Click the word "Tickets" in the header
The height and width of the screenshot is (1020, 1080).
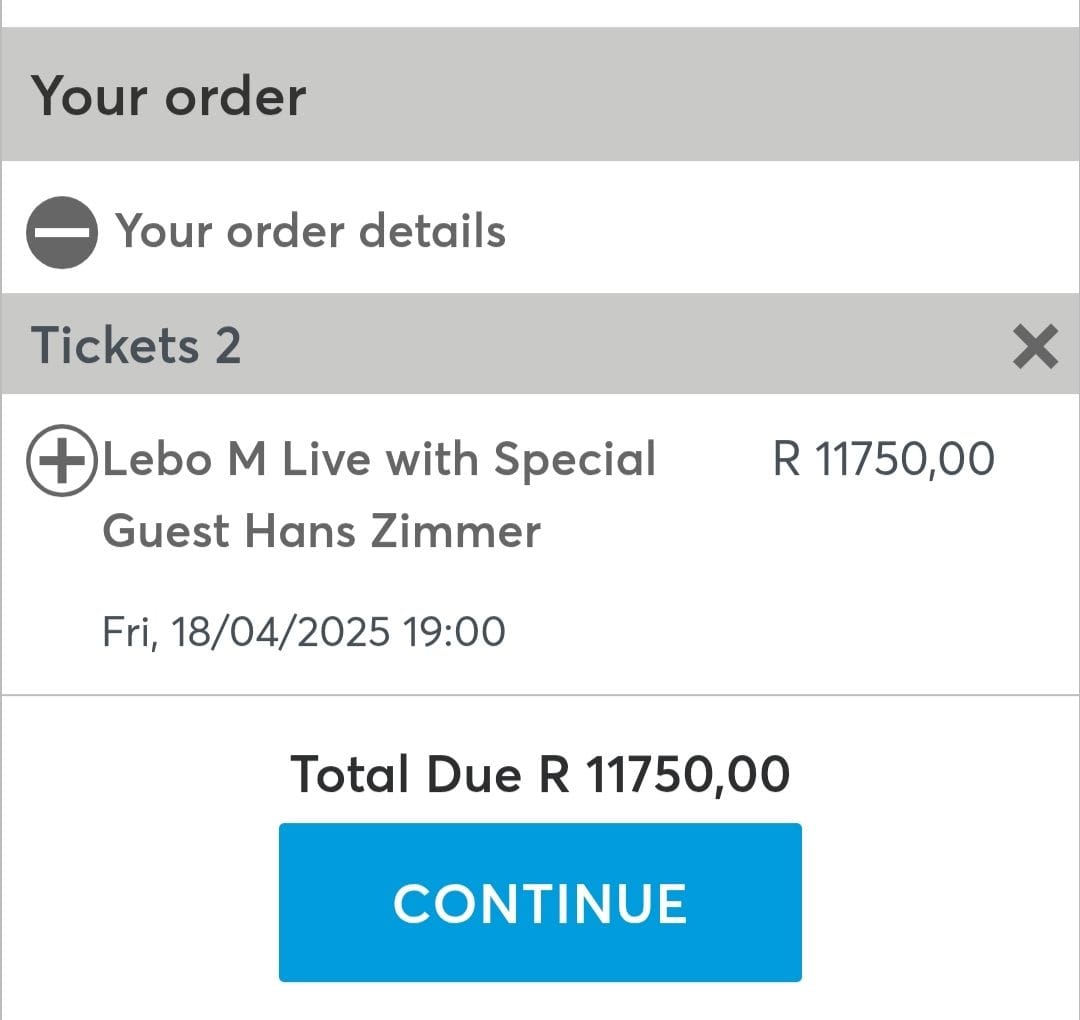[115, 346]
